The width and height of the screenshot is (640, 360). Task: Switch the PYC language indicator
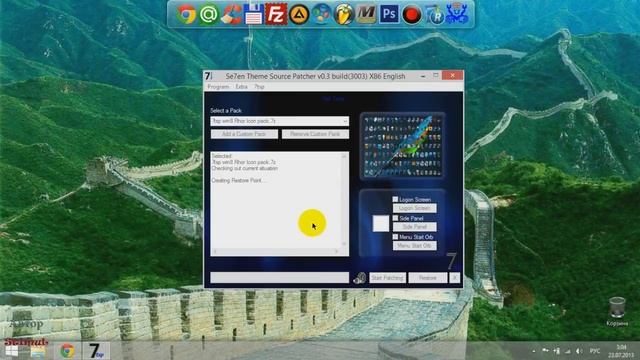coord(595,351)
